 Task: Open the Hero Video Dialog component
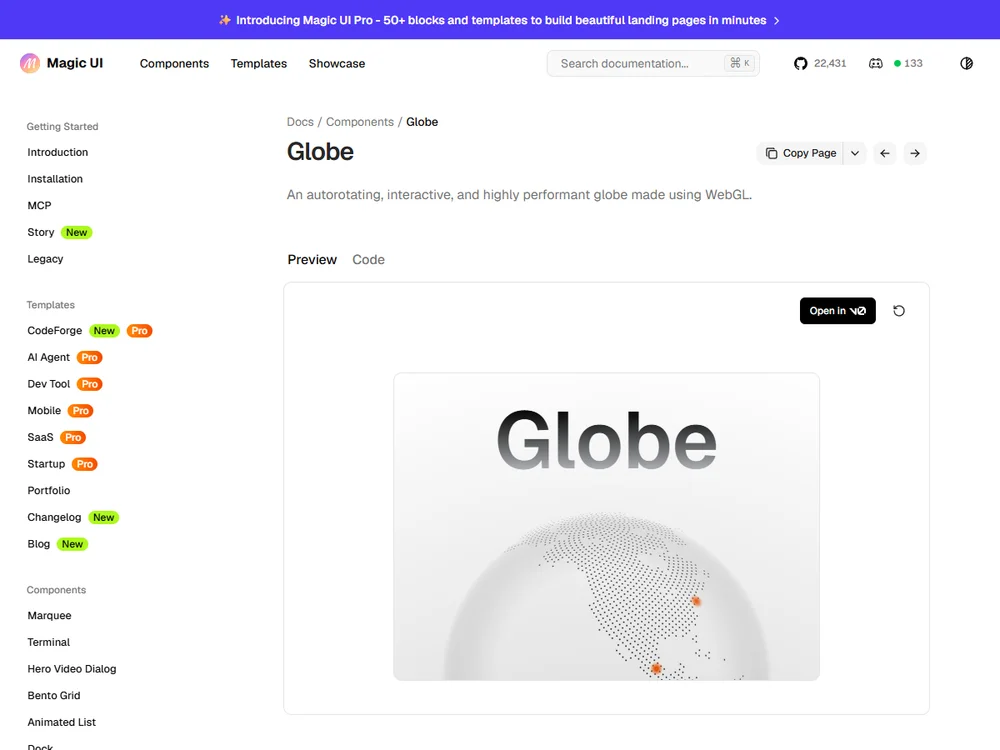coord(71,669)
